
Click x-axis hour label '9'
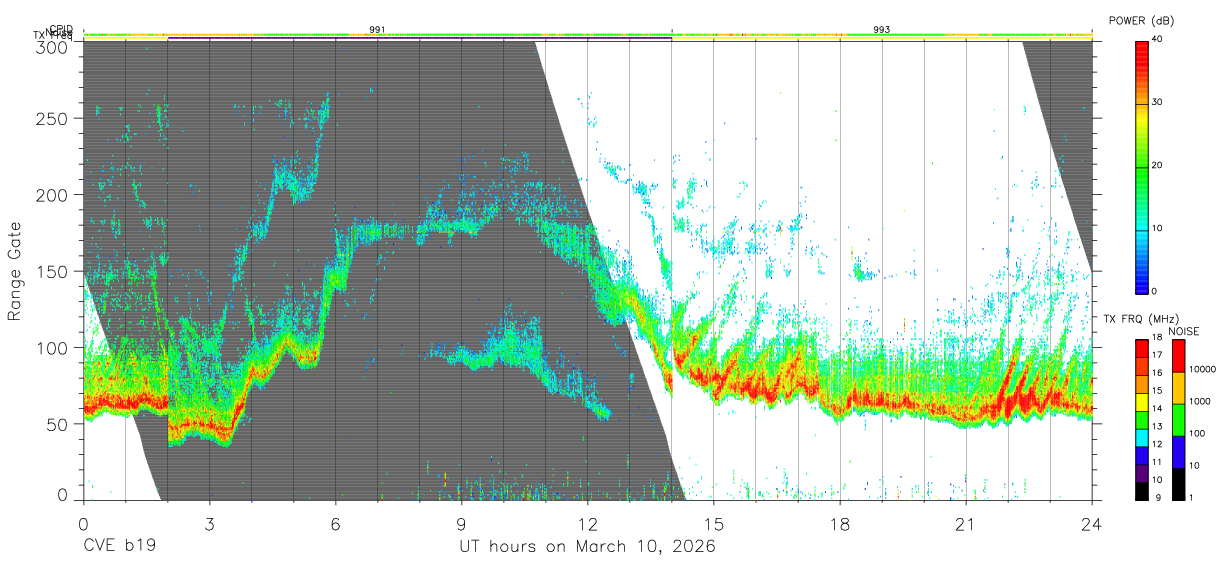point(461,523)
